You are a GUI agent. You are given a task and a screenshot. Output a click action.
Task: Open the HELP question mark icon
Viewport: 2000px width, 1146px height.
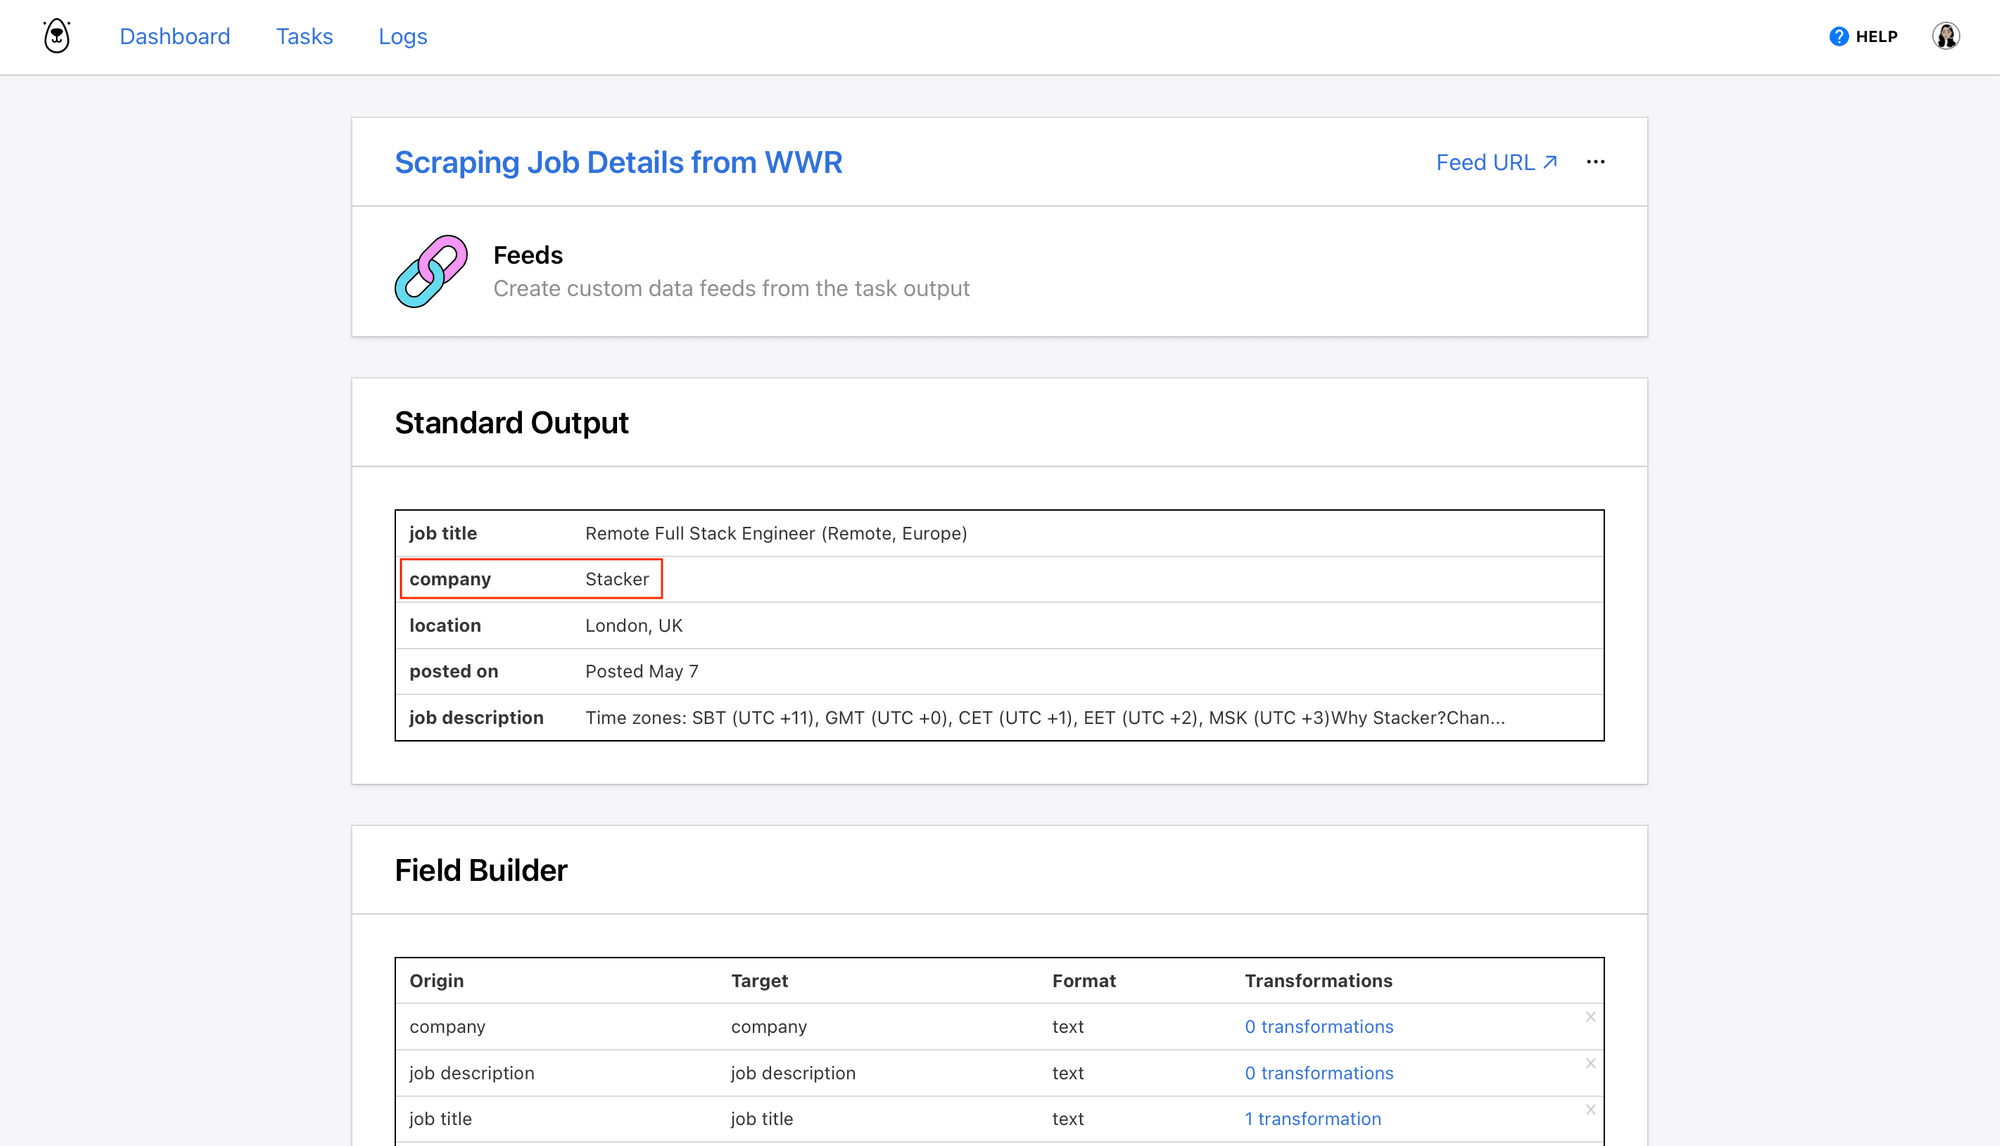[x=1838, y=36]
